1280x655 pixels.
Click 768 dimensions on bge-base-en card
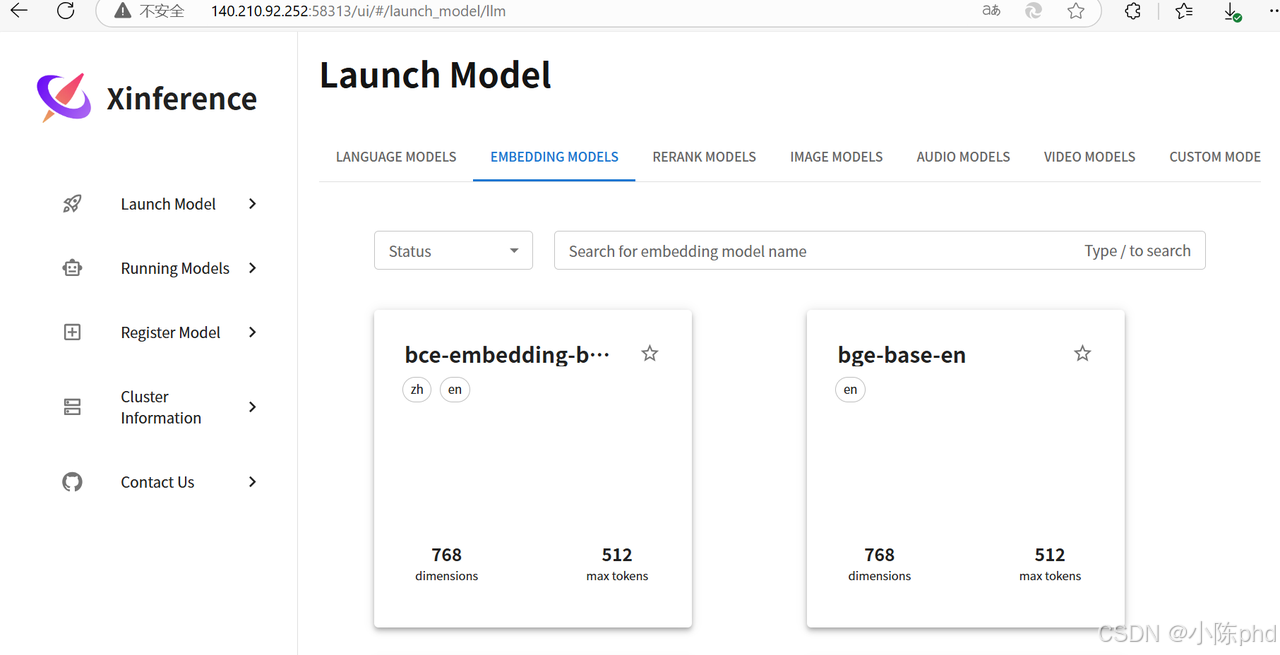pos(880,564)
